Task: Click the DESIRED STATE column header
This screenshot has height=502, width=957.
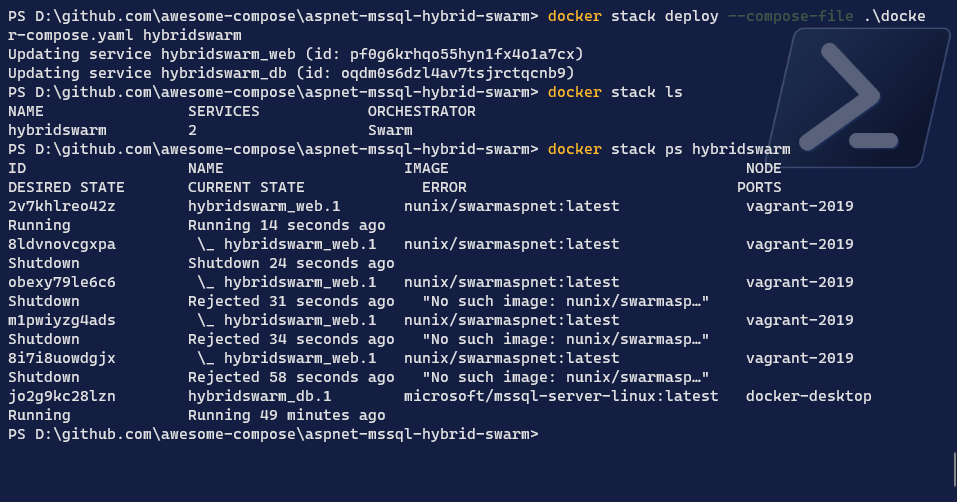Action: pyautogui.click(x=66, y=187)
